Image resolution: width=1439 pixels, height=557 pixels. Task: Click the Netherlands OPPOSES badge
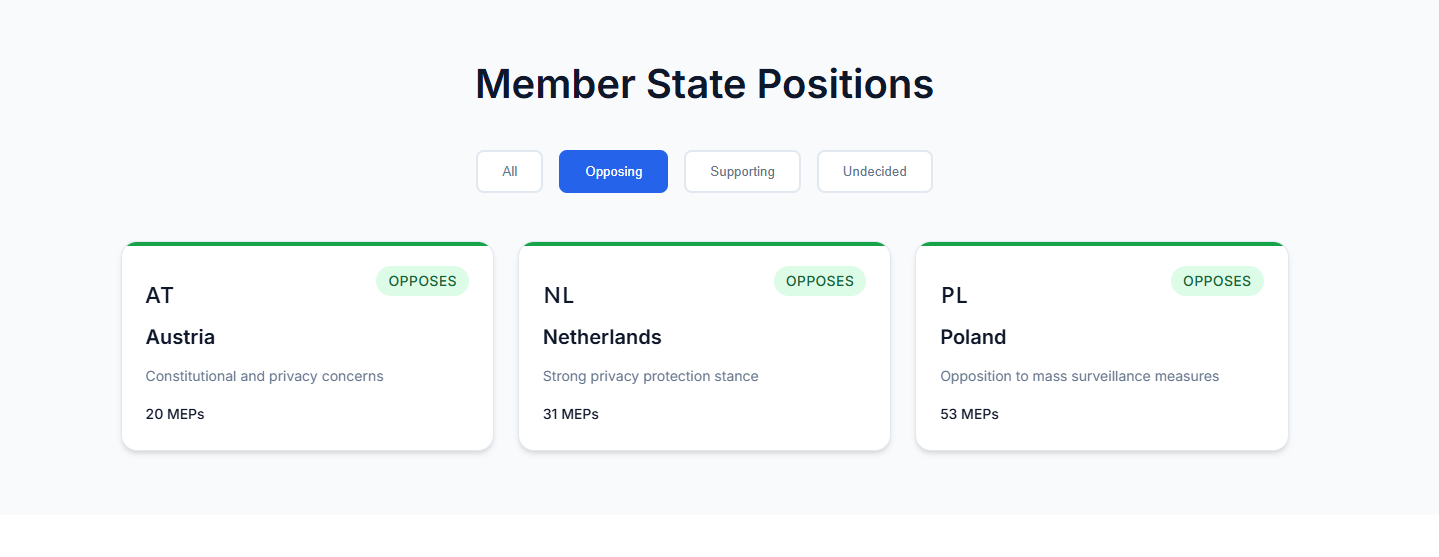tap(819, 281)
